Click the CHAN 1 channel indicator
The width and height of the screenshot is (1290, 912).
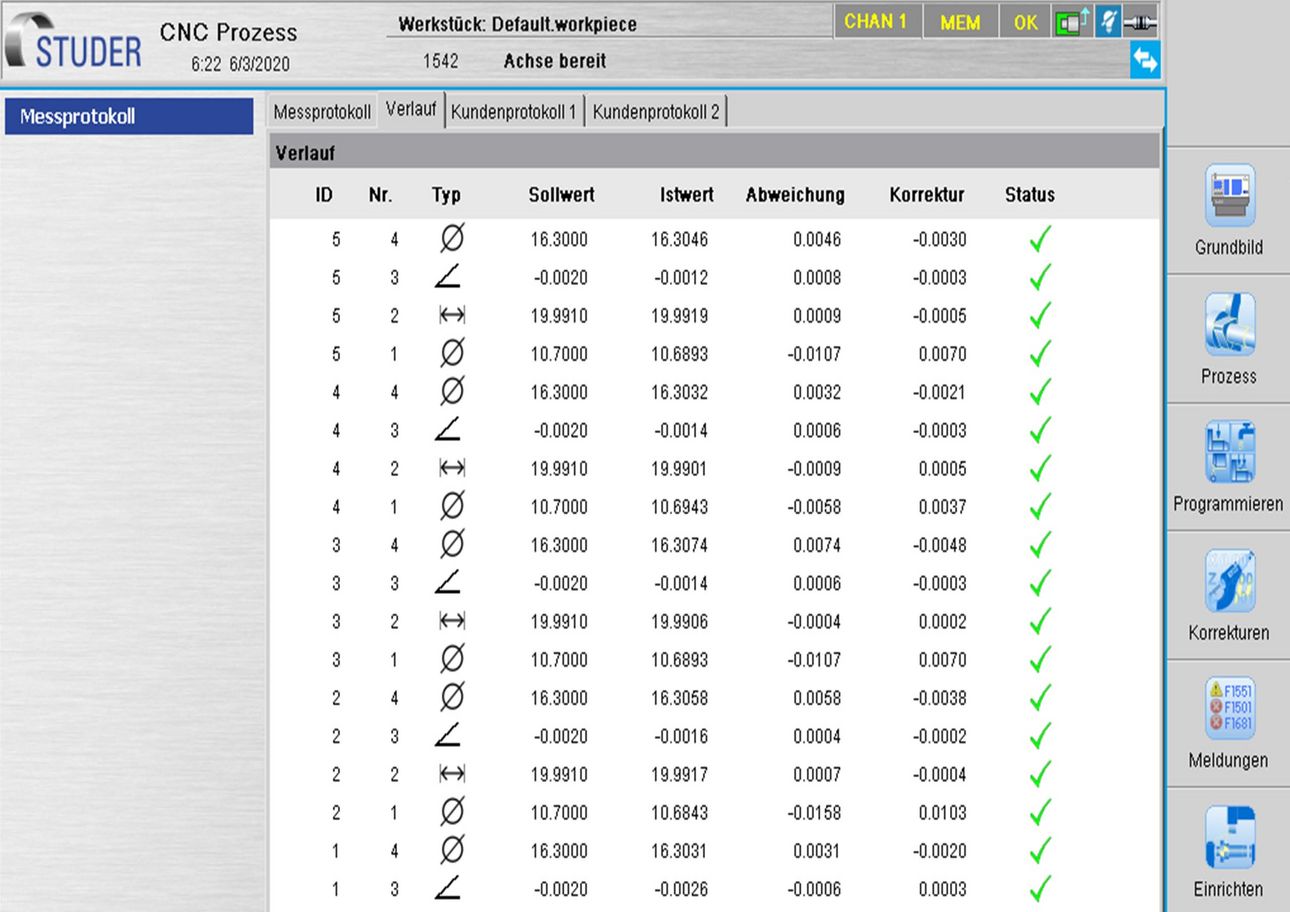876,22
